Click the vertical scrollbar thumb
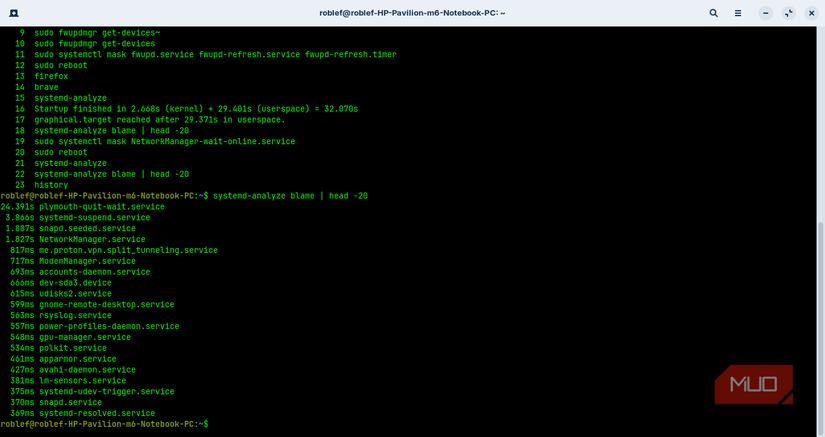The image size is (825, 437). pos(821,328)
